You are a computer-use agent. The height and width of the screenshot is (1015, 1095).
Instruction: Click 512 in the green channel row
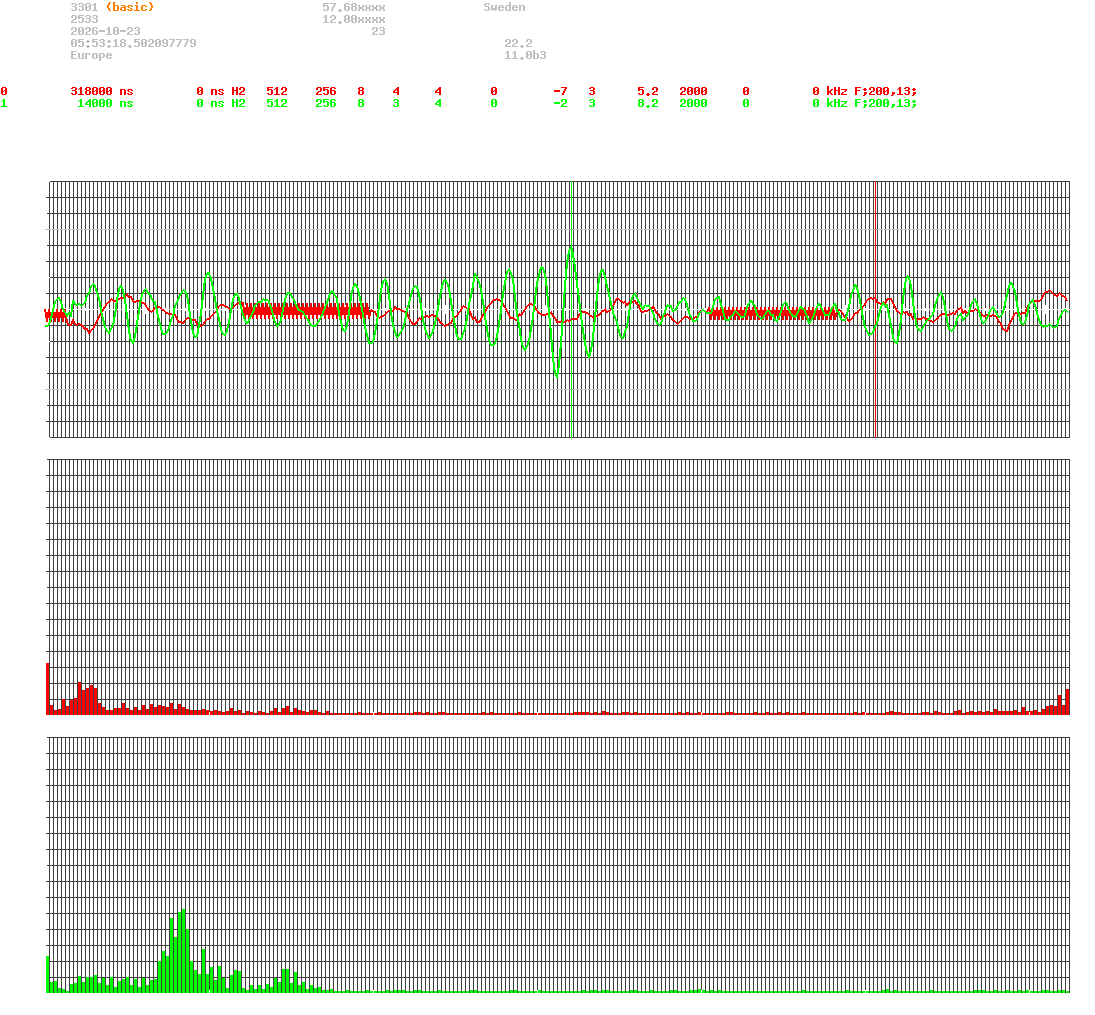277,103
